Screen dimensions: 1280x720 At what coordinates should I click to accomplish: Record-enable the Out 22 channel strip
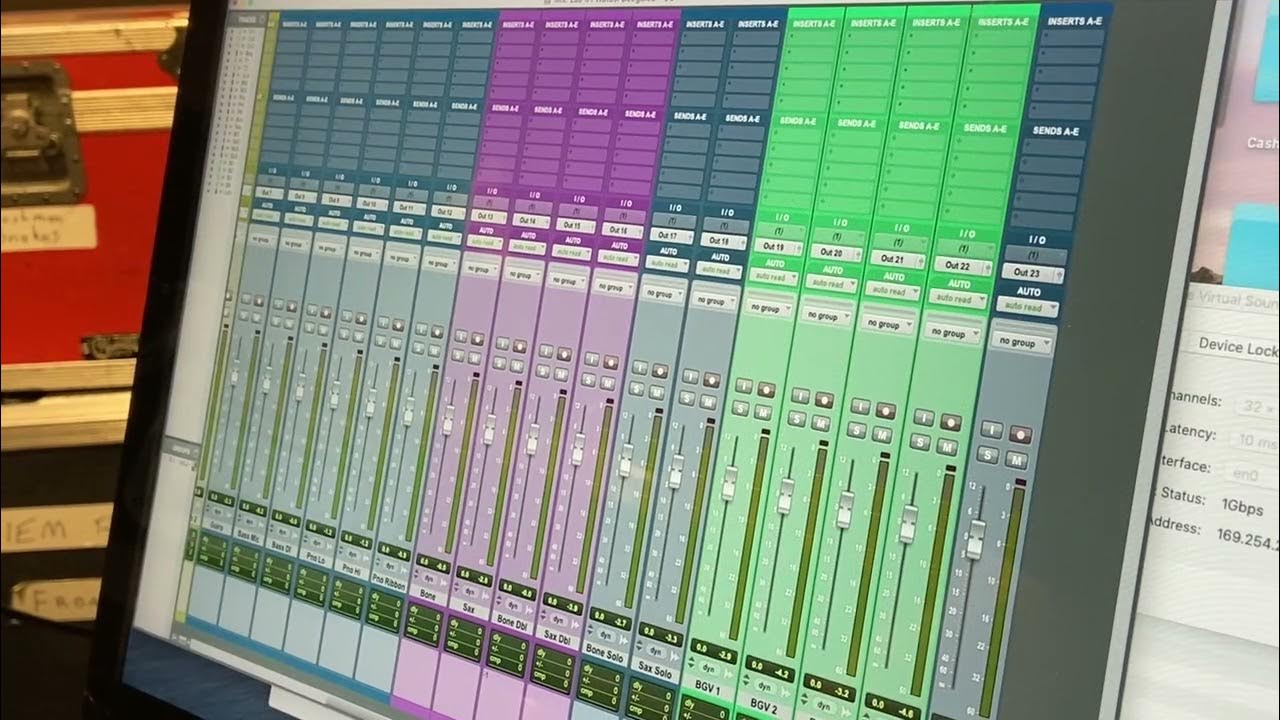point(950,423)
